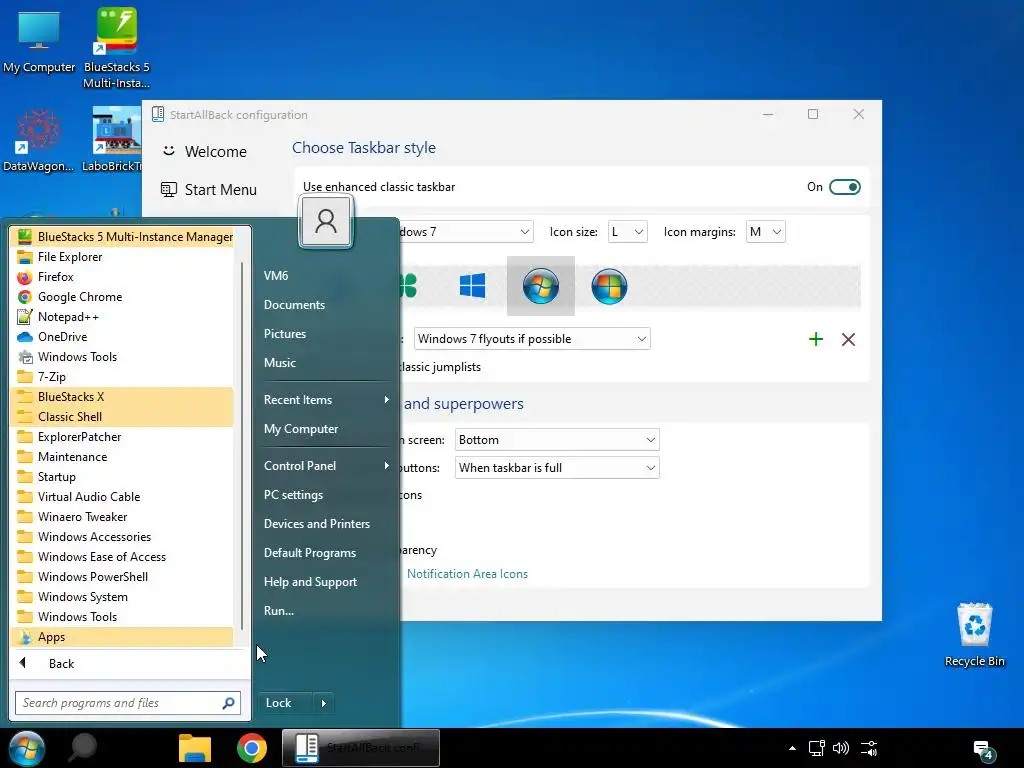Select the green clover start button style
Viewport: 1024px width, 768px height.
pyautogui.click(x=408, y=286)
